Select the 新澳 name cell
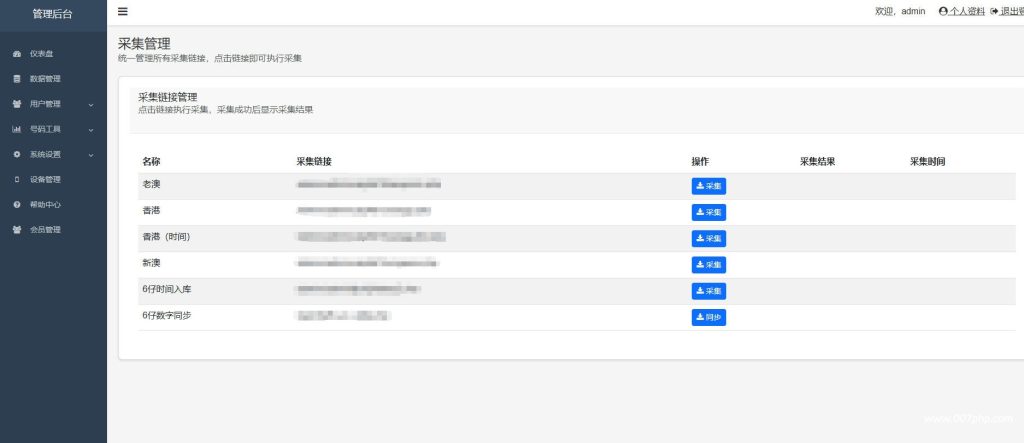Viewport: 1024px width, 443px height. click(152, 263)
